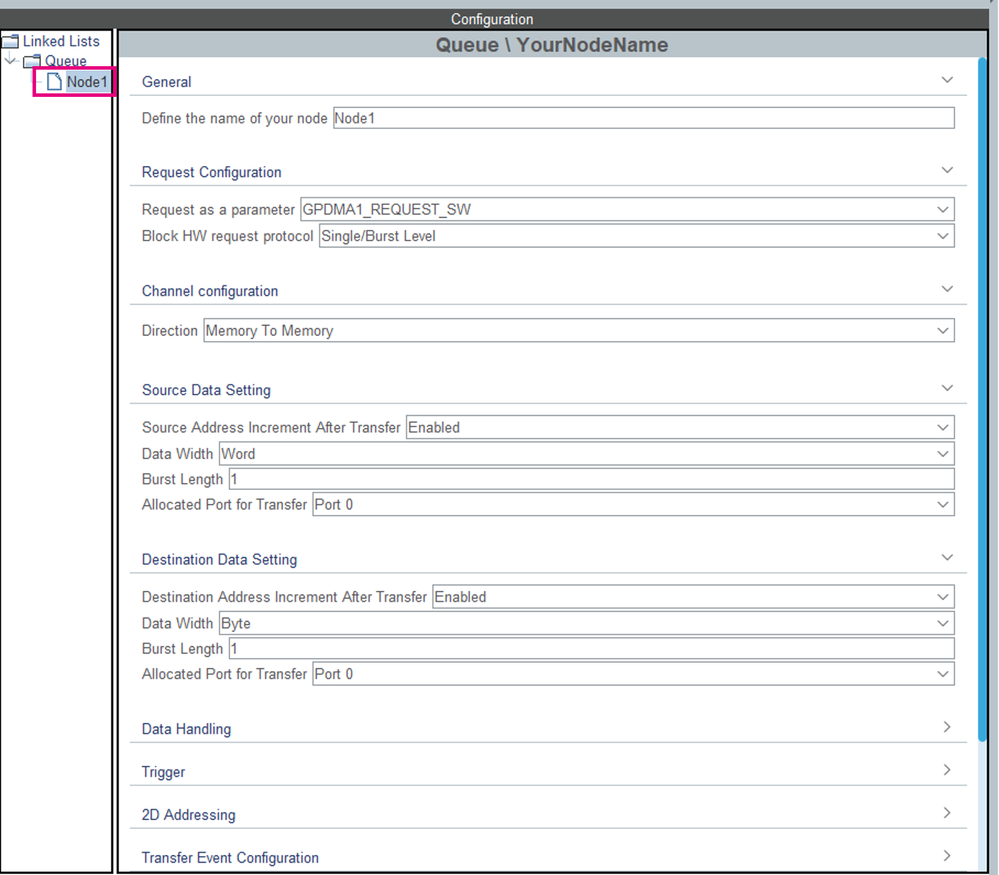
Task: Collapse the Source Data Setting chevron
Action: pos(947,388)
